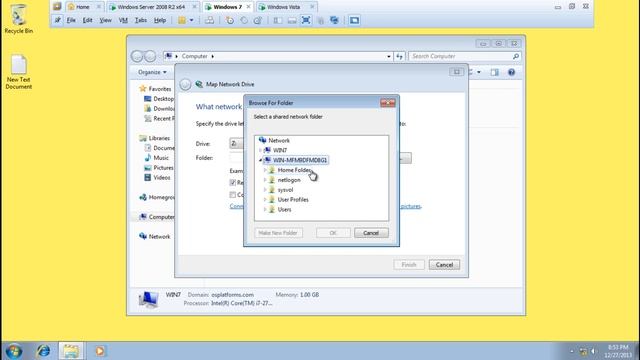640x360 pixels.
Task: Show or hide the VMware library pane
Action: (278, 20)
